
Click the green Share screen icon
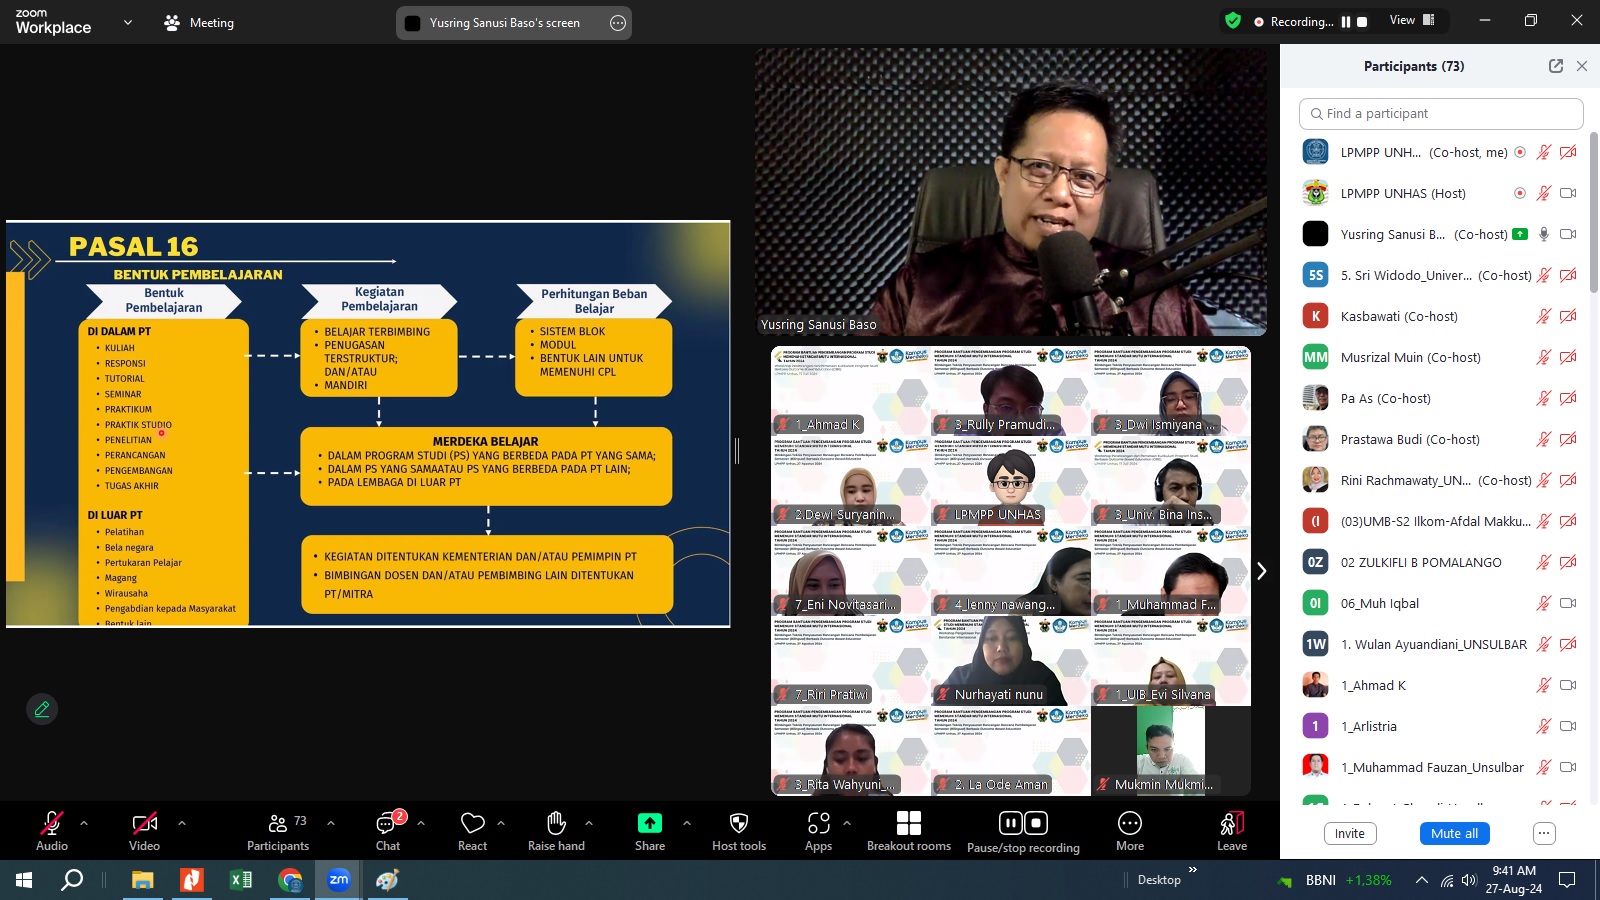[649, 824]
